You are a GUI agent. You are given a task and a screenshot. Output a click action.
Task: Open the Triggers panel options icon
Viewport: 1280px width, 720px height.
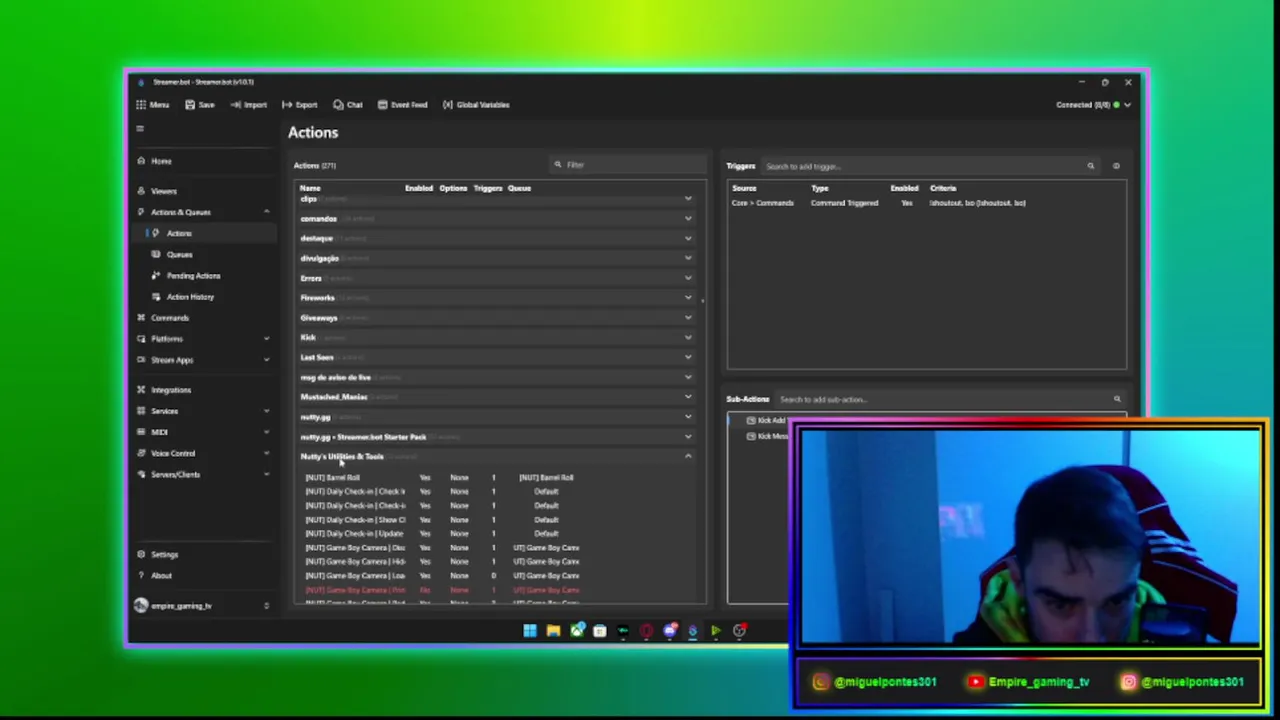(1116, 166)
